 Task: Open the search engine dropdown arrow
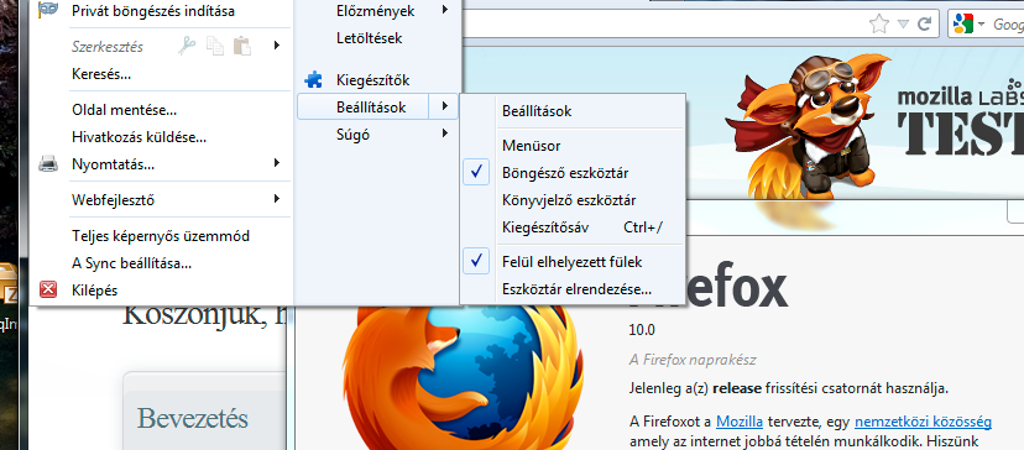(x=980, y=25)
